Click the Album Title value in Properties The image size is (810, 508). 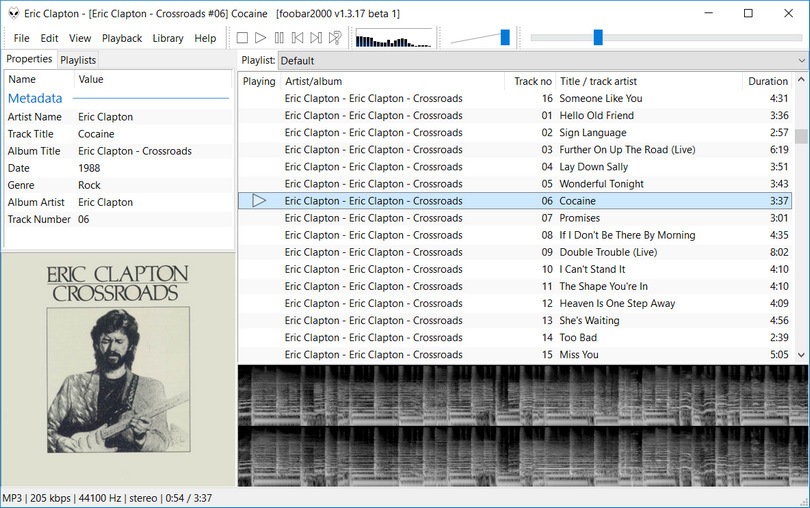(x=135, y=151)
